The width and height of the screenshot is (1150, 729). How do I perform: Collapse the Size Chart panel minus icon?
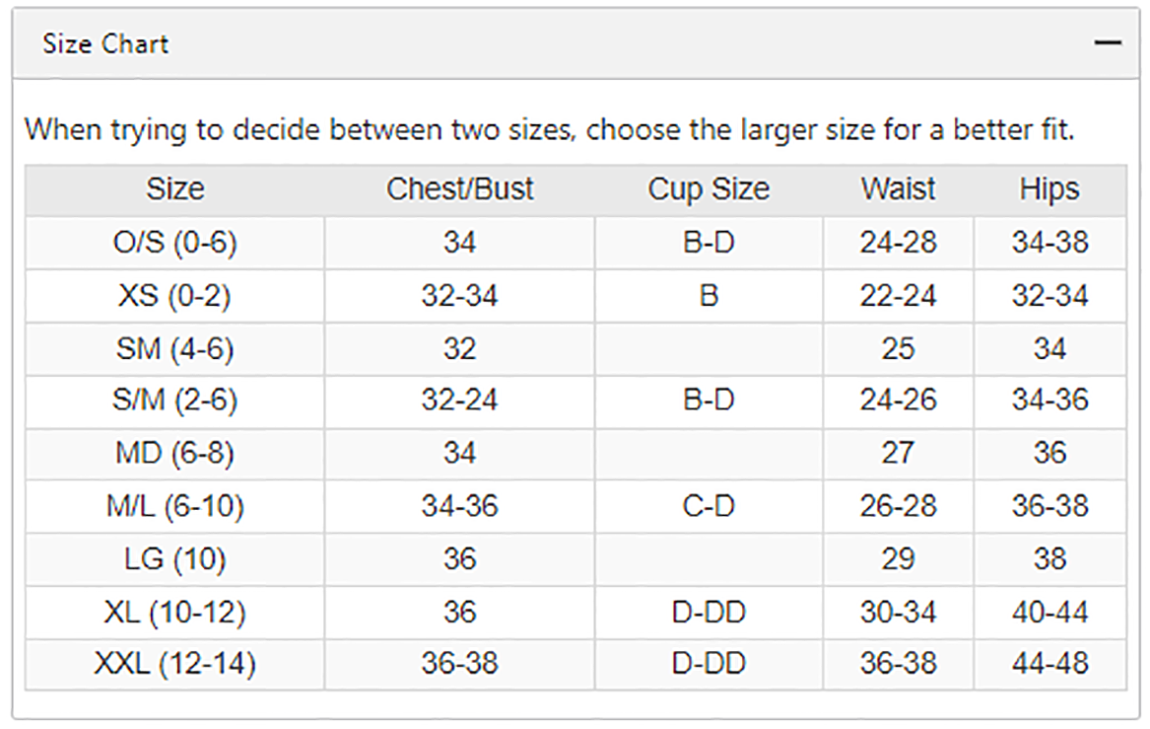pyautogui.click(x=1107, y=43)
